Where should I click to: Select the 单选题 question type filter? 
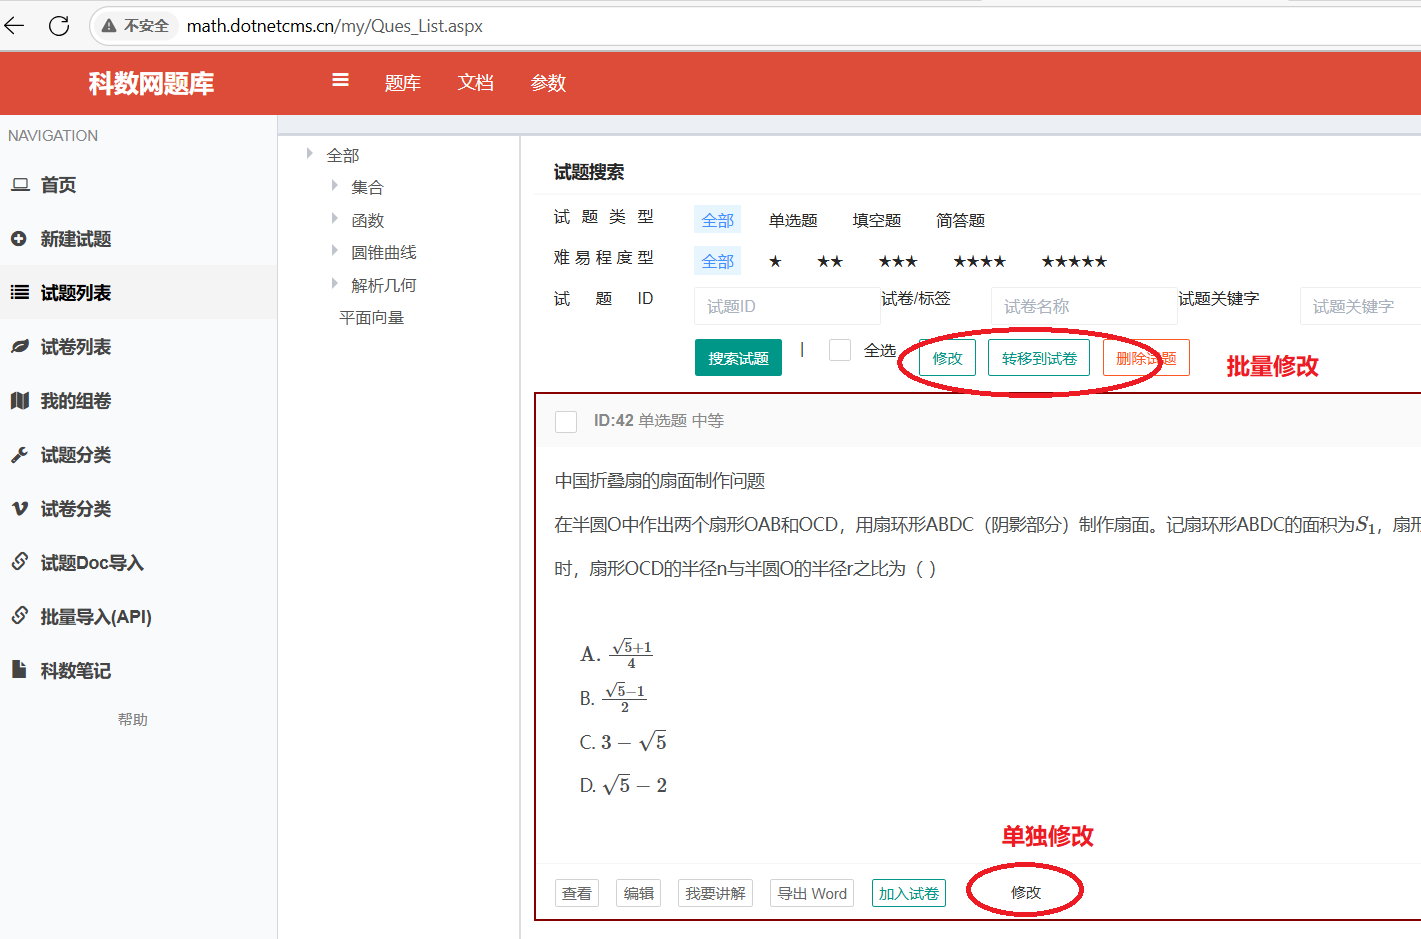point(793,220)
